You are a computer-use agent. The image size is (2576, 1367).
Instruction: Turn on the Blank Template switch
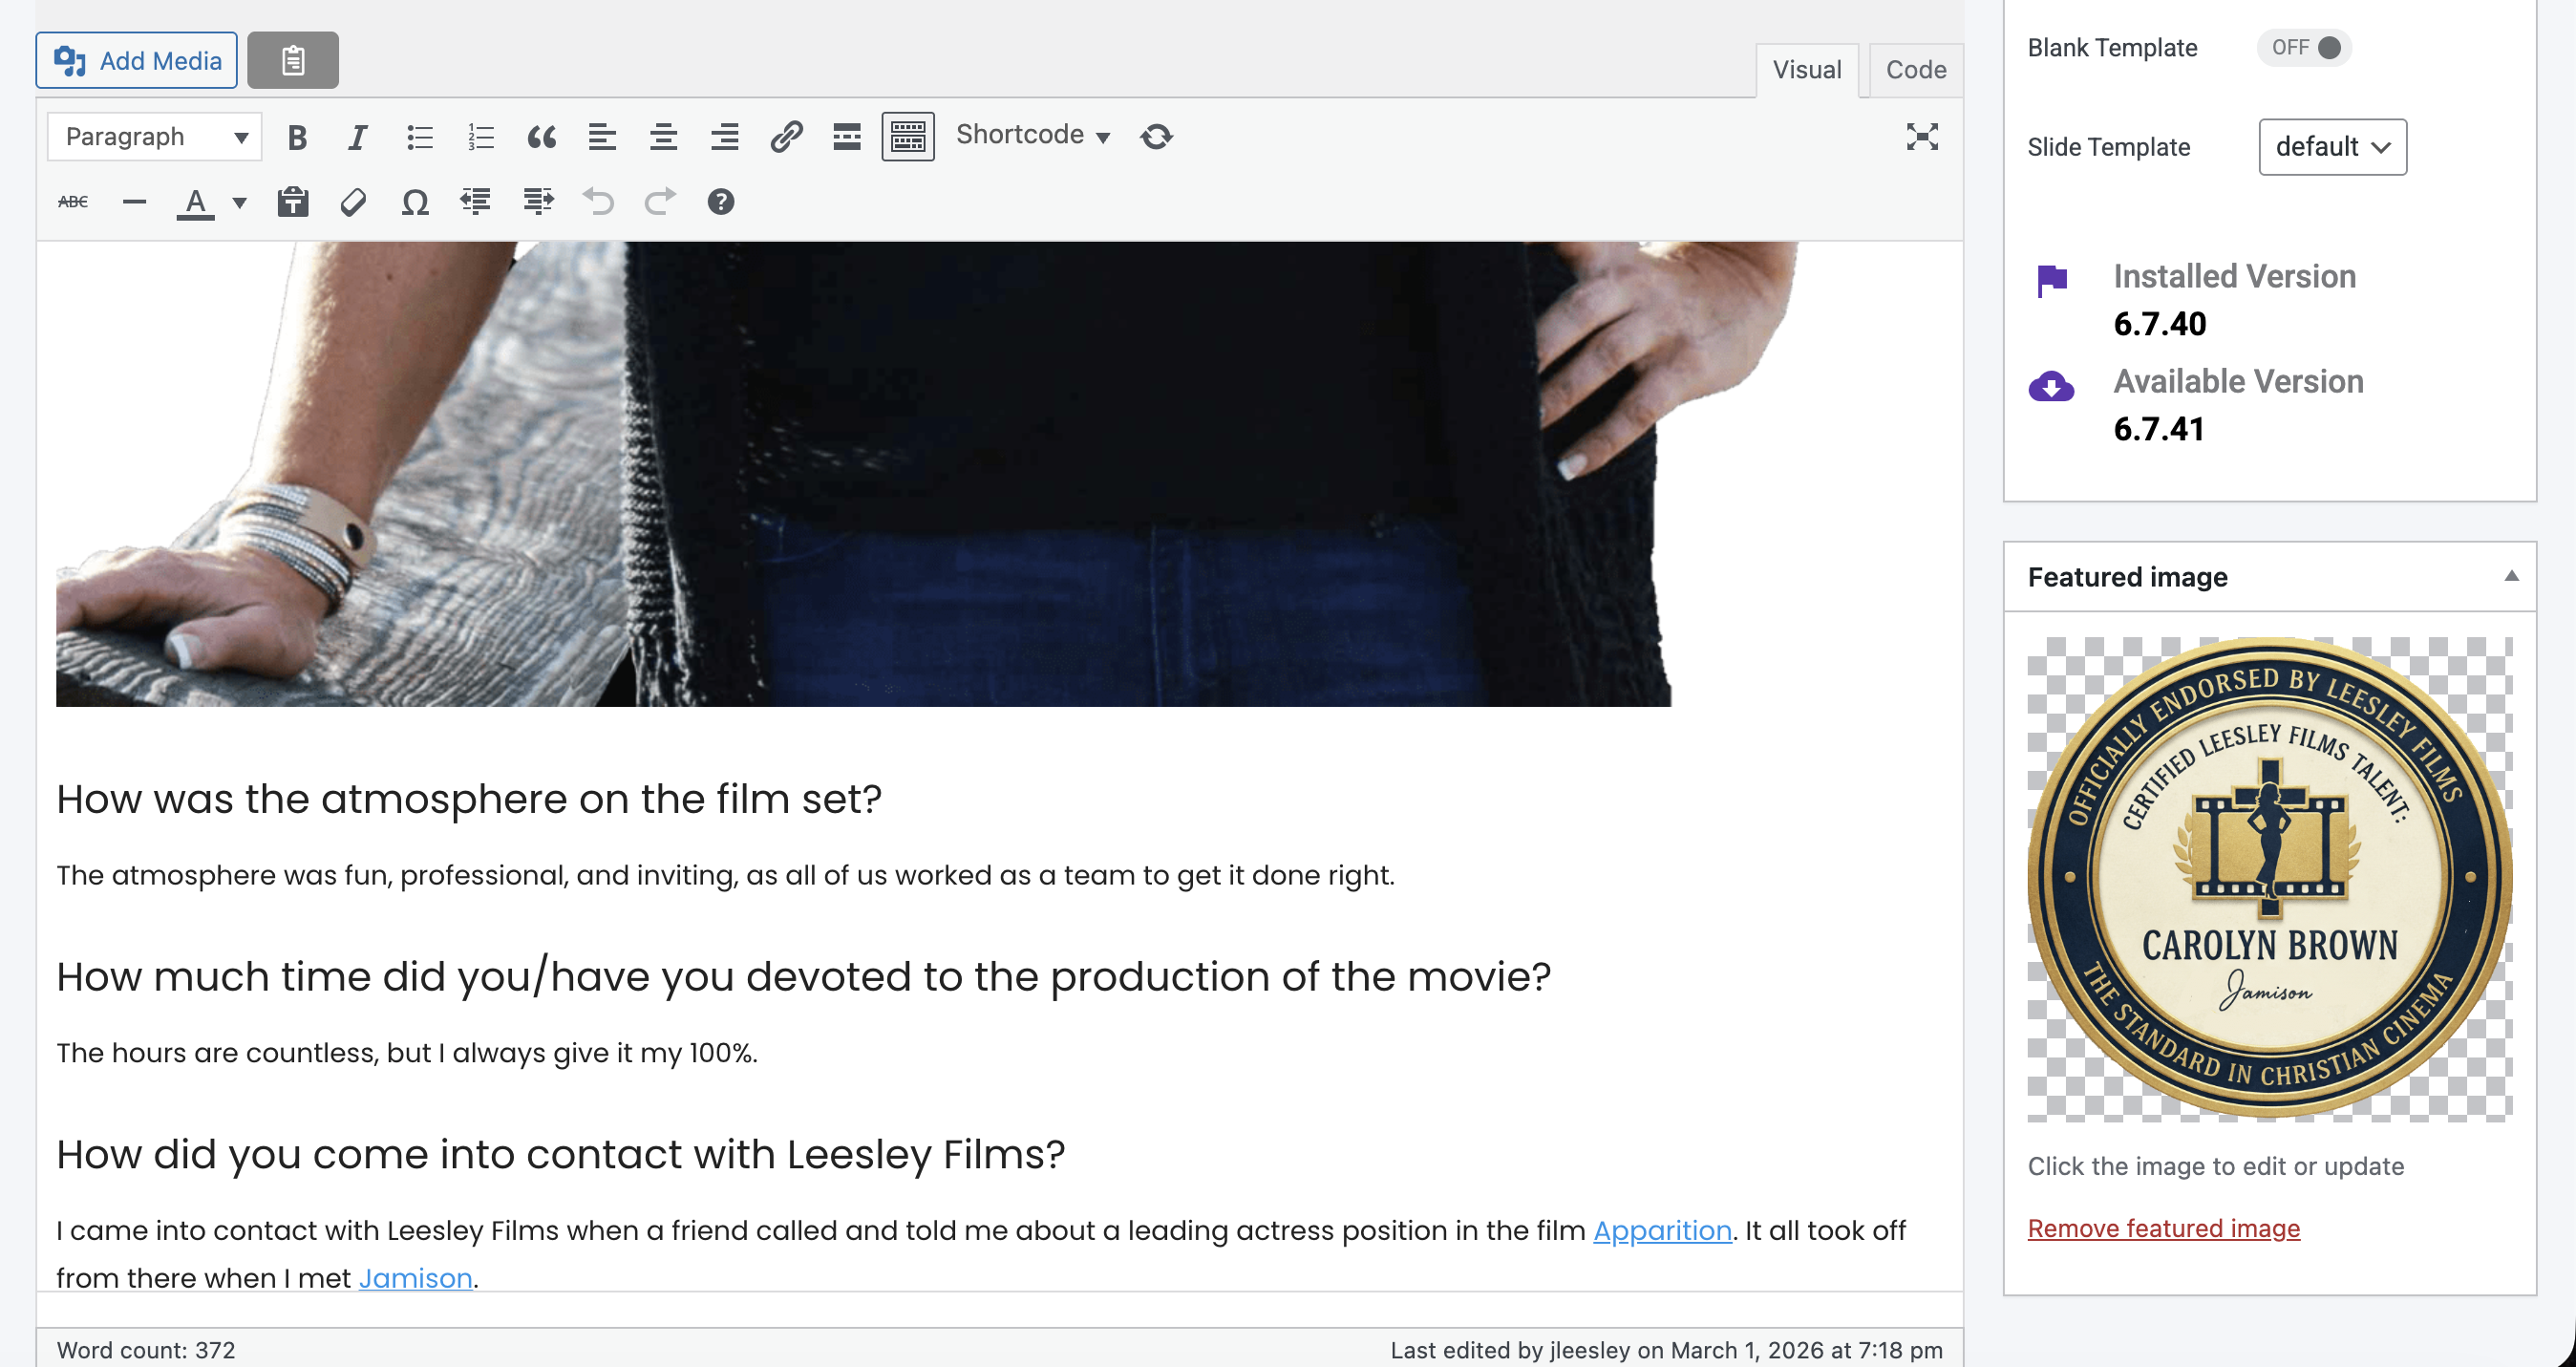click(x=2303, y=48)
